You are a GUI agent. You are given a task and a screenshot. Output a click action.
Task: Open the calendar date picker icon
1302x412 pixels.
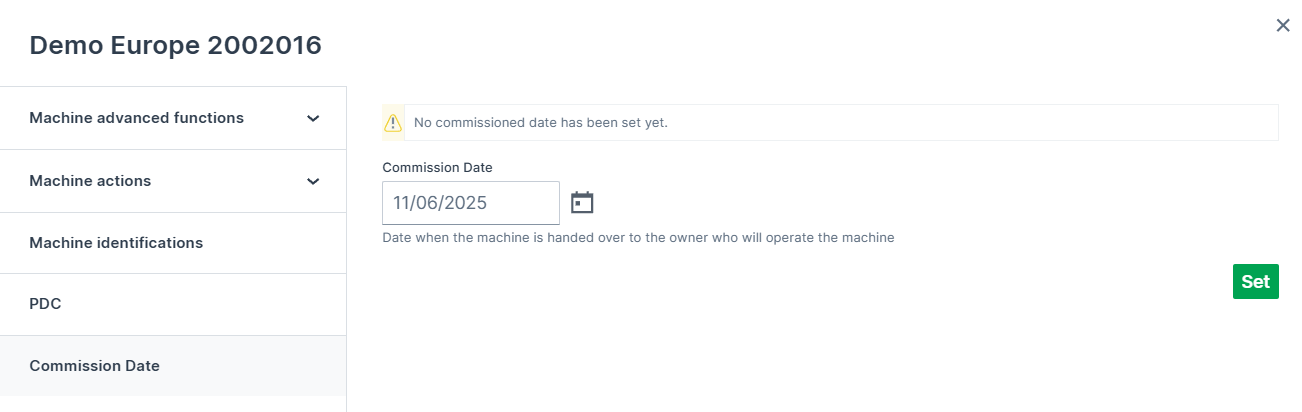582,203
